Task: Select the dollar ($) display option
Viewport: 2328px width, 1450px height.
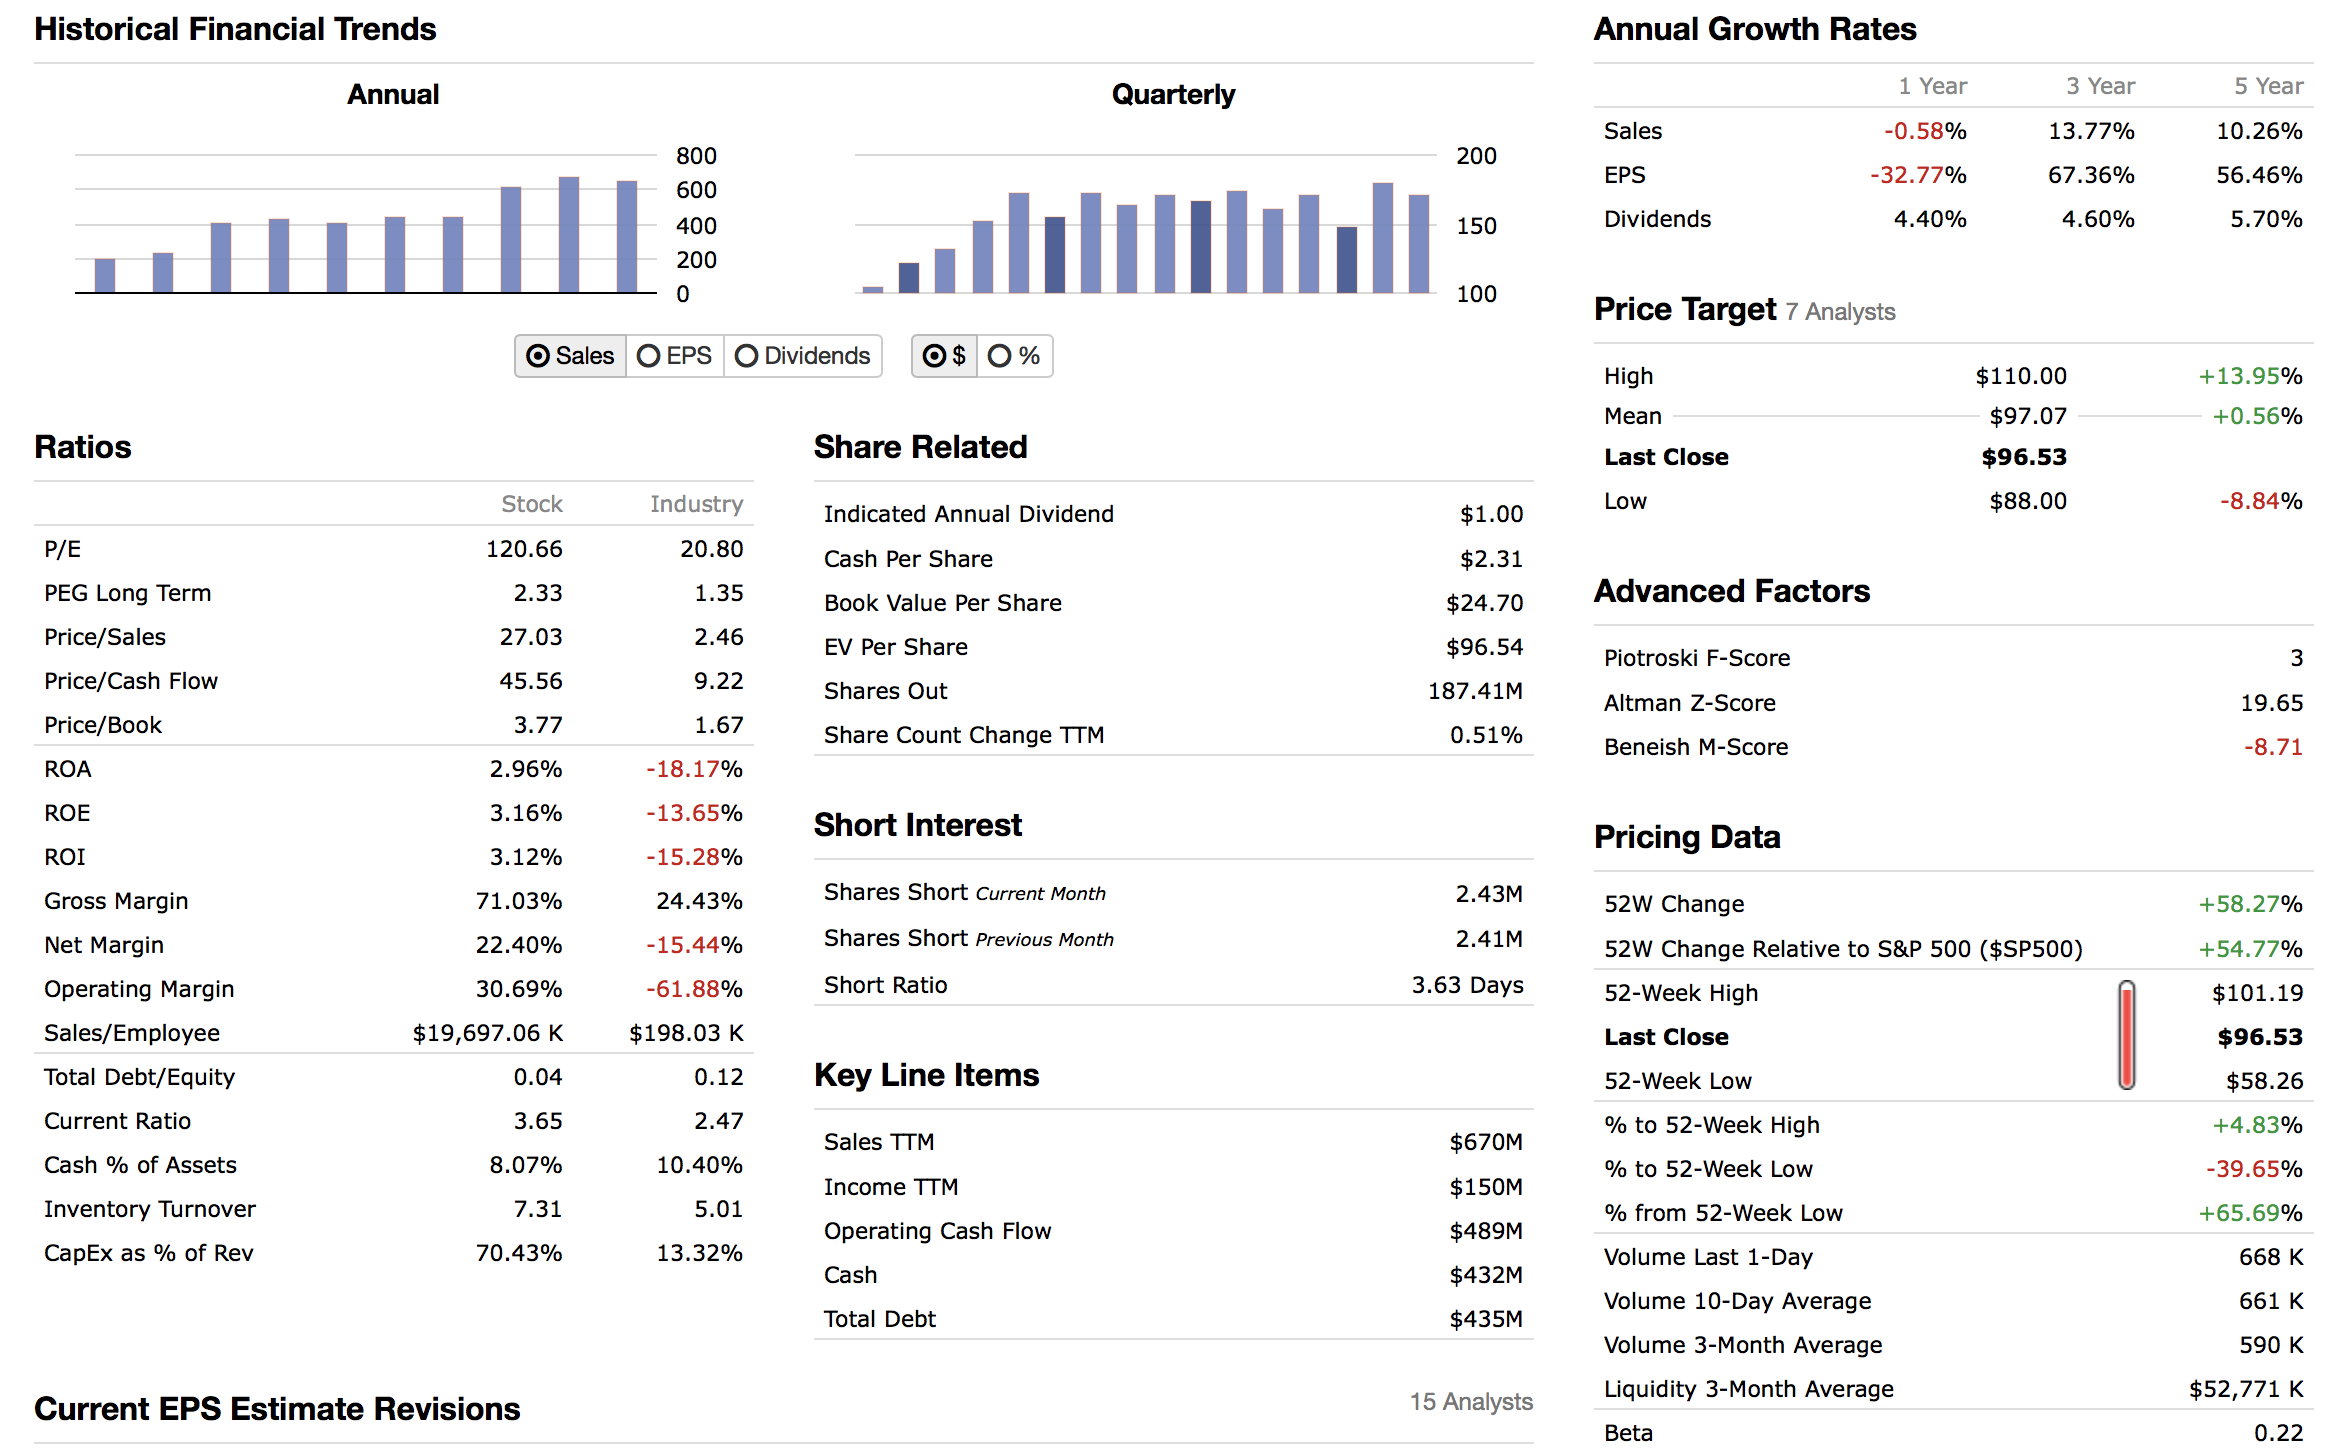Action: (944, 356)
